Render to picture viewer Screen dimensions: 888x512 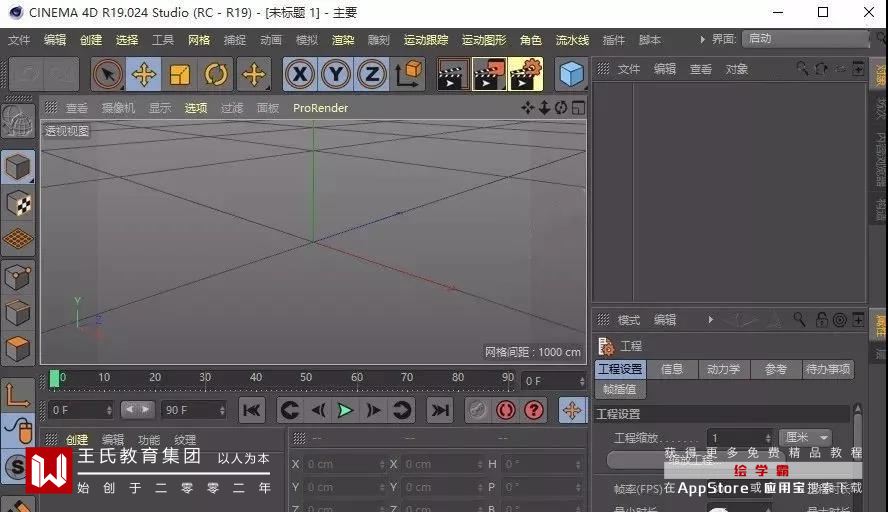tap(489, 74)
